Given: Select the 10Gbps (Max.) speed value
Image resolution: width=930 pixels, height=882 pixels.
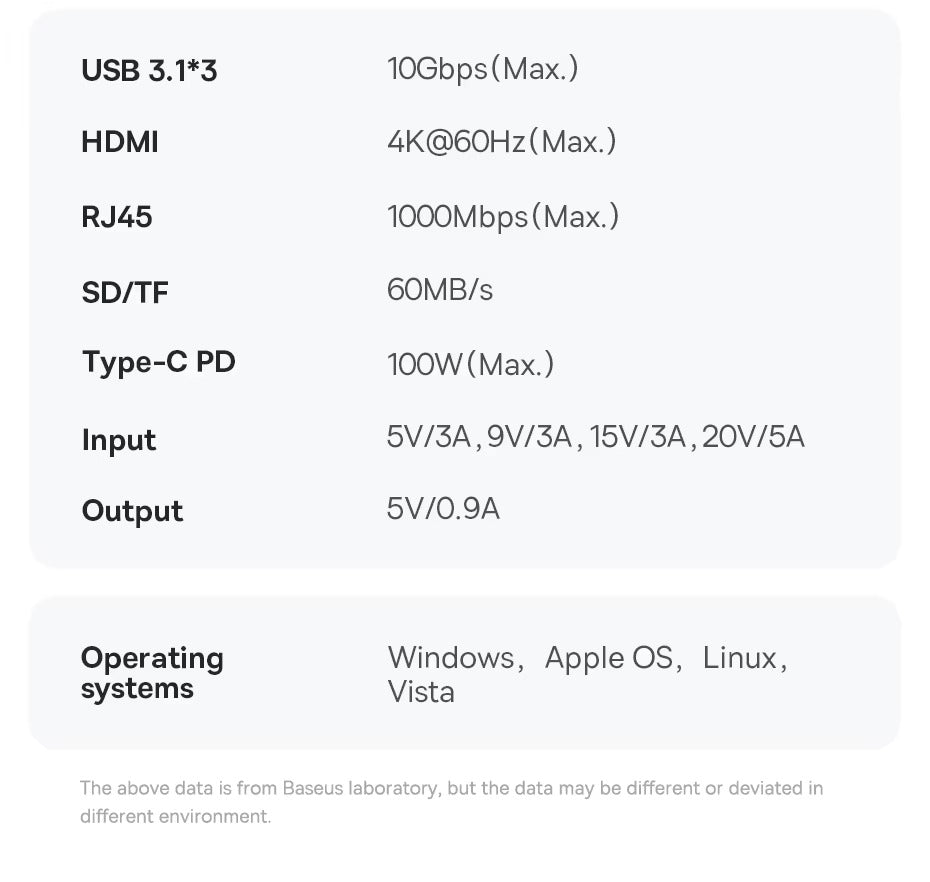Looking at the screenshot, I should point(482,69).
